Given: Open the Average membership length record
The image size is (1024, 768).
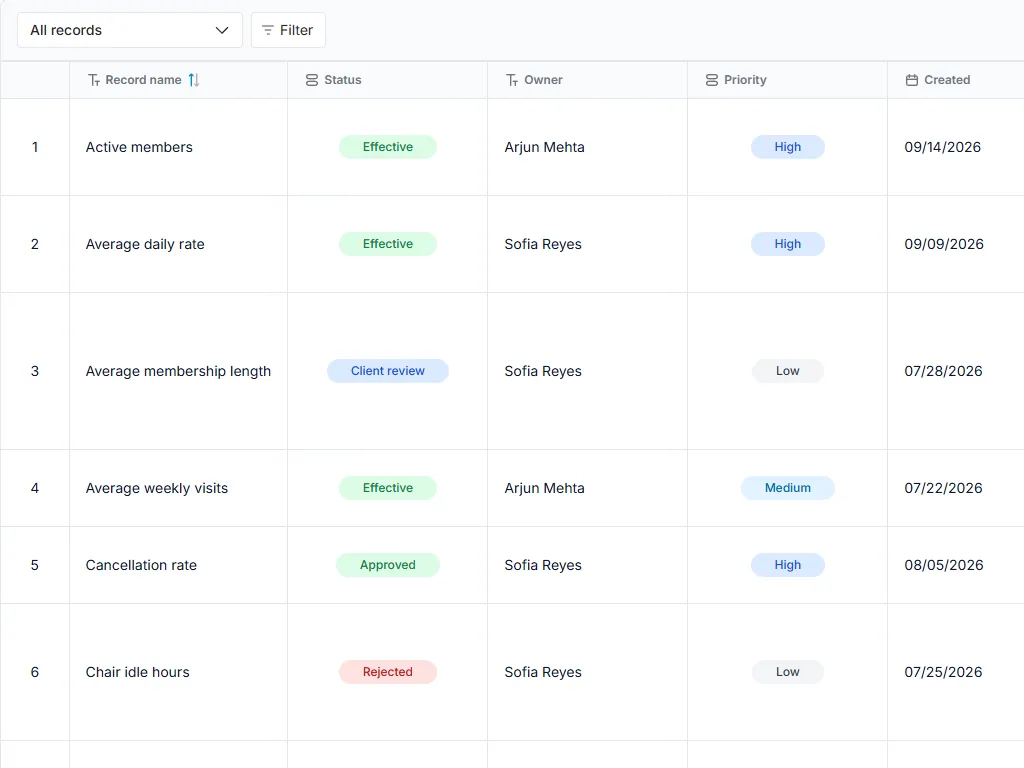Looking at the screenshot, I should pos(178,371).
